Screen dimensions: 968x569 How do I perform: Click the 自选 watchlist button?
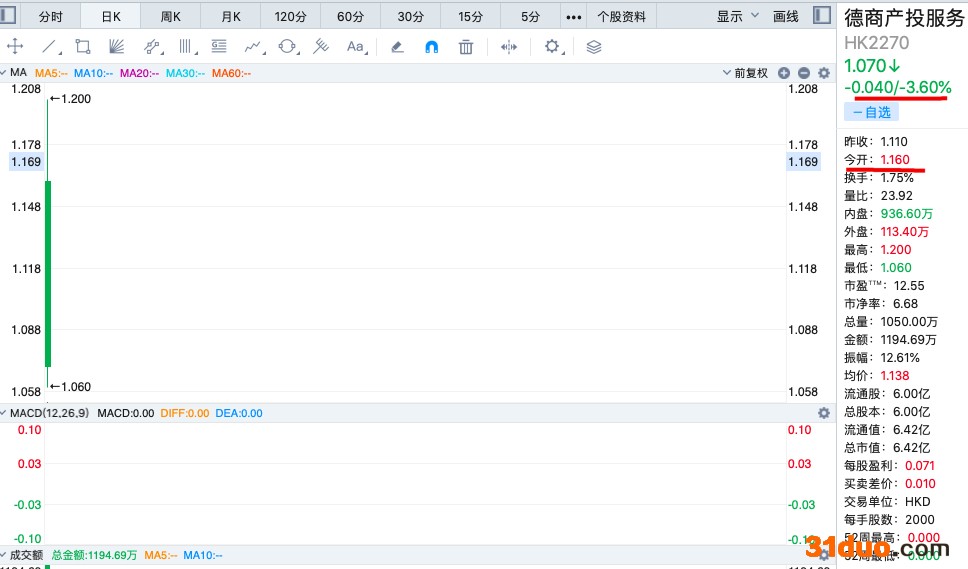871,112
